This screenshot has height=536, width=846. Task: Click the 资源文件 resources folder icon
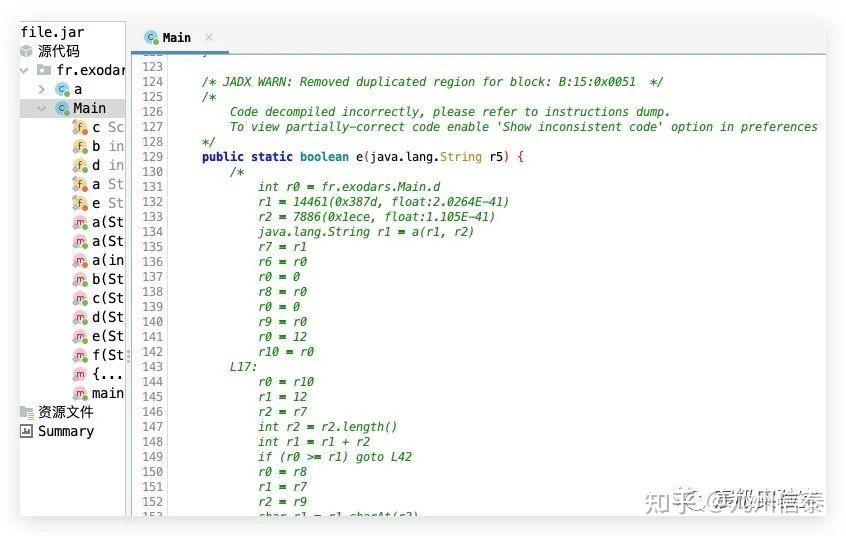[x=26, y=412]
